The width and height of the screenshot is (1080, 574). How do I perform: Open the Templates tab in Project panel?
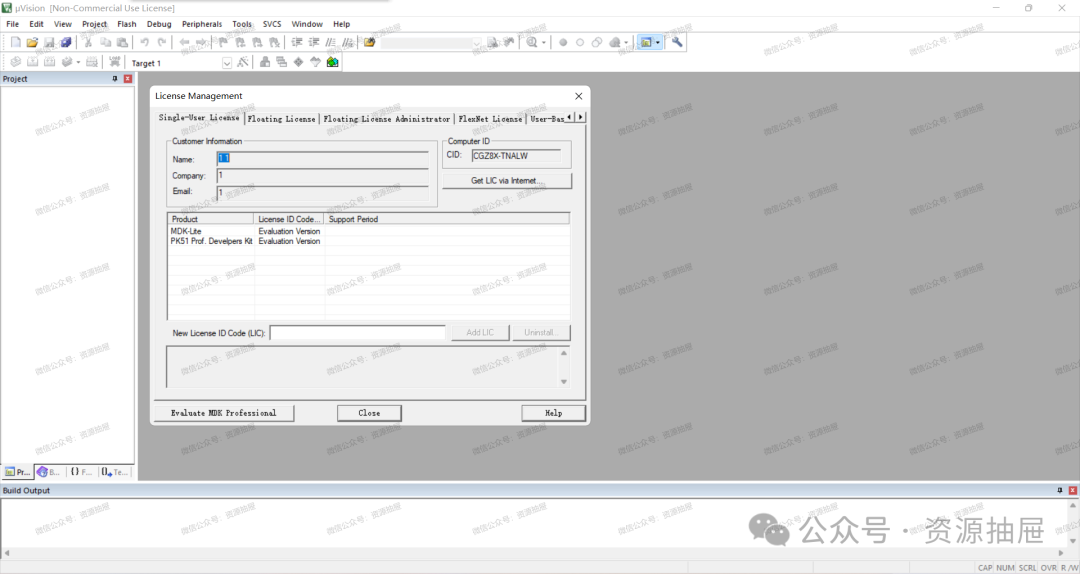tap(114, 472)
